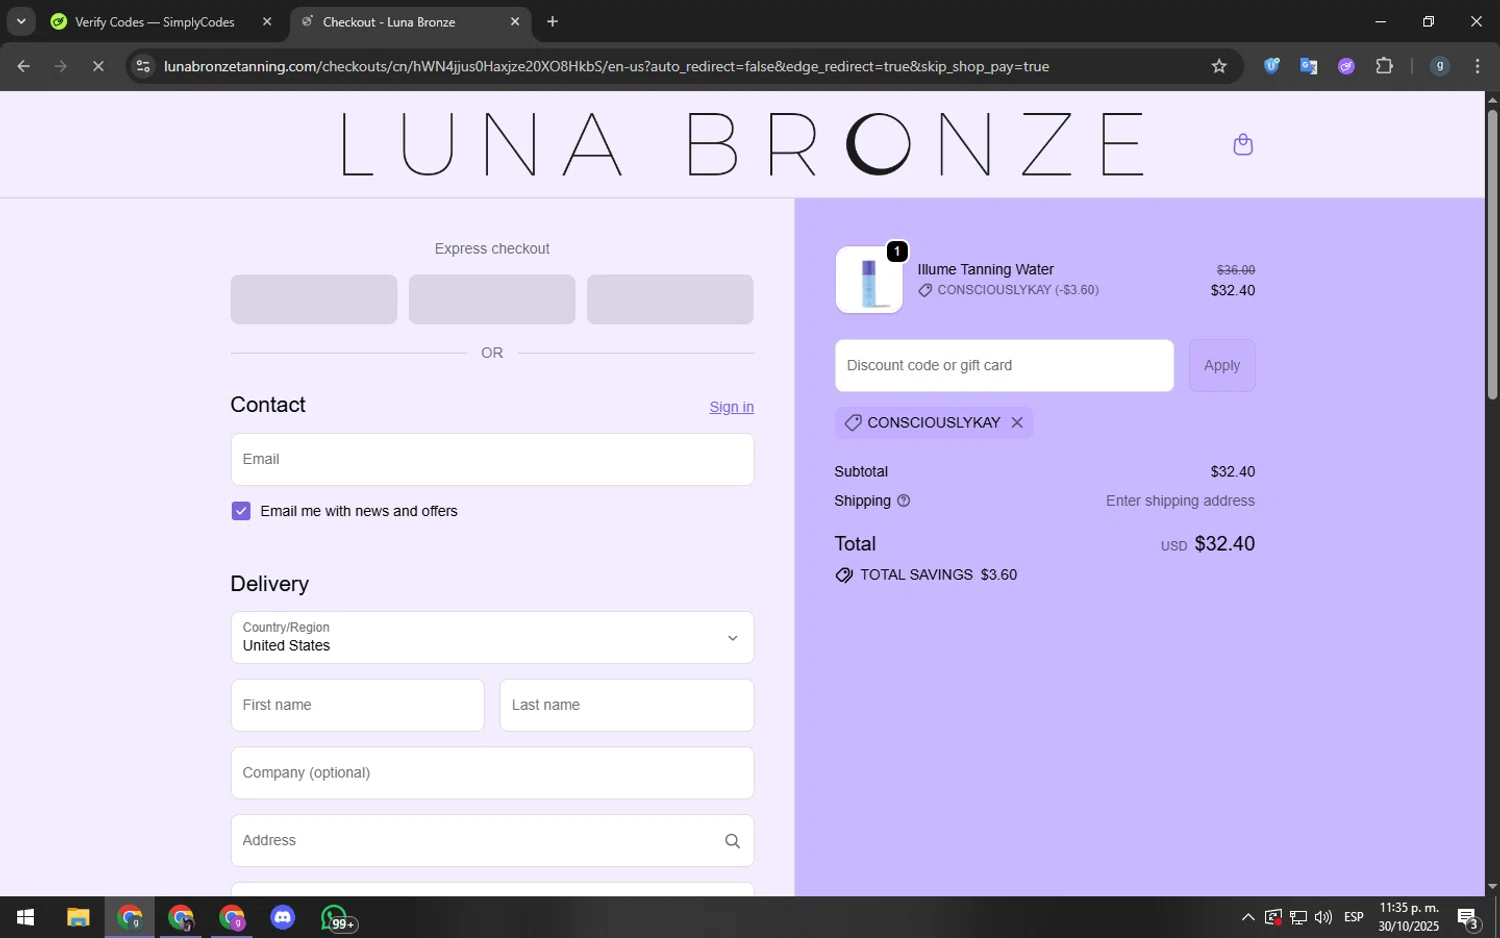The image size is (1500, 938).
Task: Open the third Chrome taskbar icon
Action: [x=232, y=917]
